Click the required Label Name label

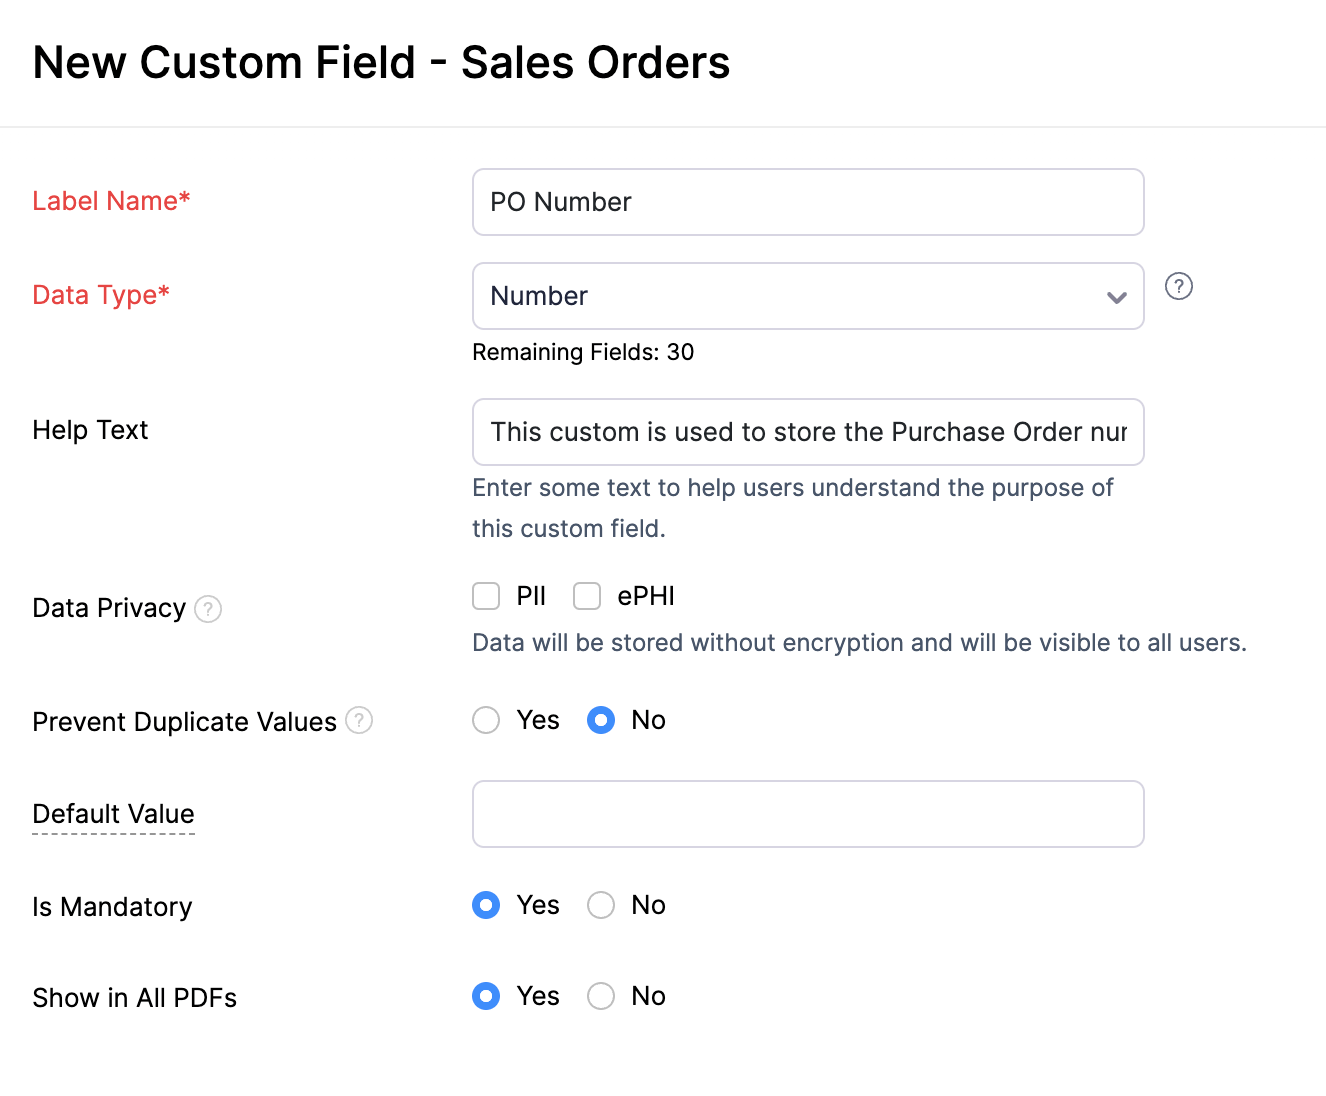111,201
